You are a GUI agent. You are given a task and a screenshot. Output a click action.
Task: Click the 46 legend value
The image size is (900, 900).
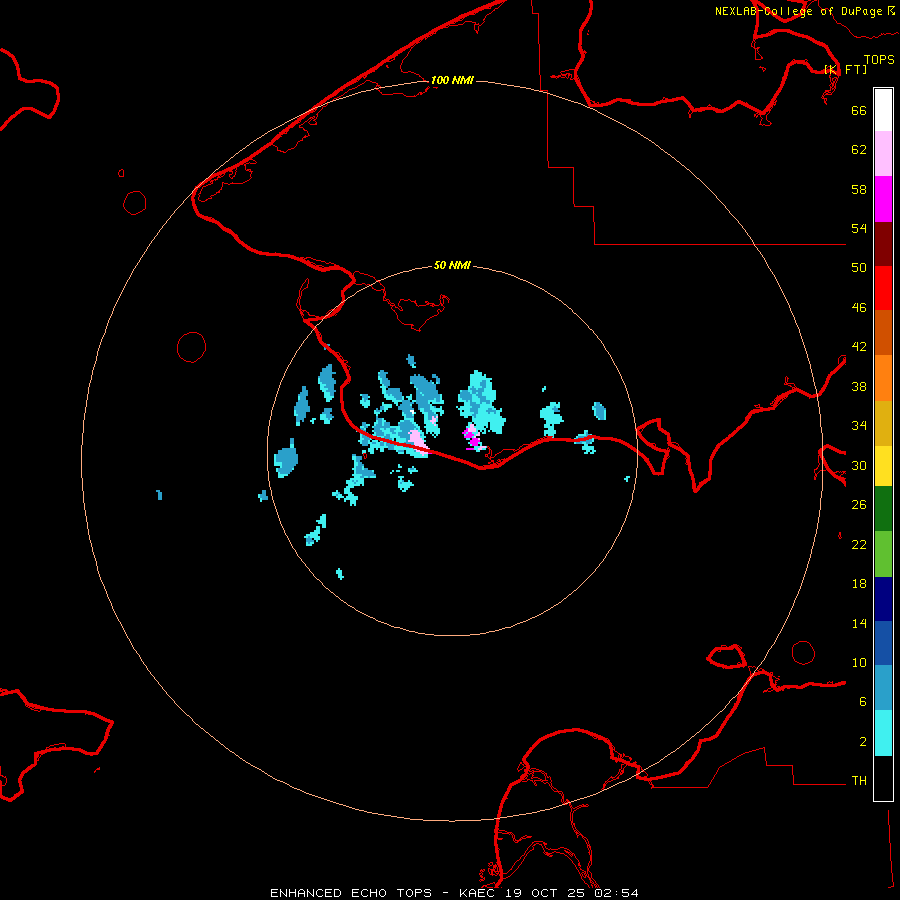859,308
